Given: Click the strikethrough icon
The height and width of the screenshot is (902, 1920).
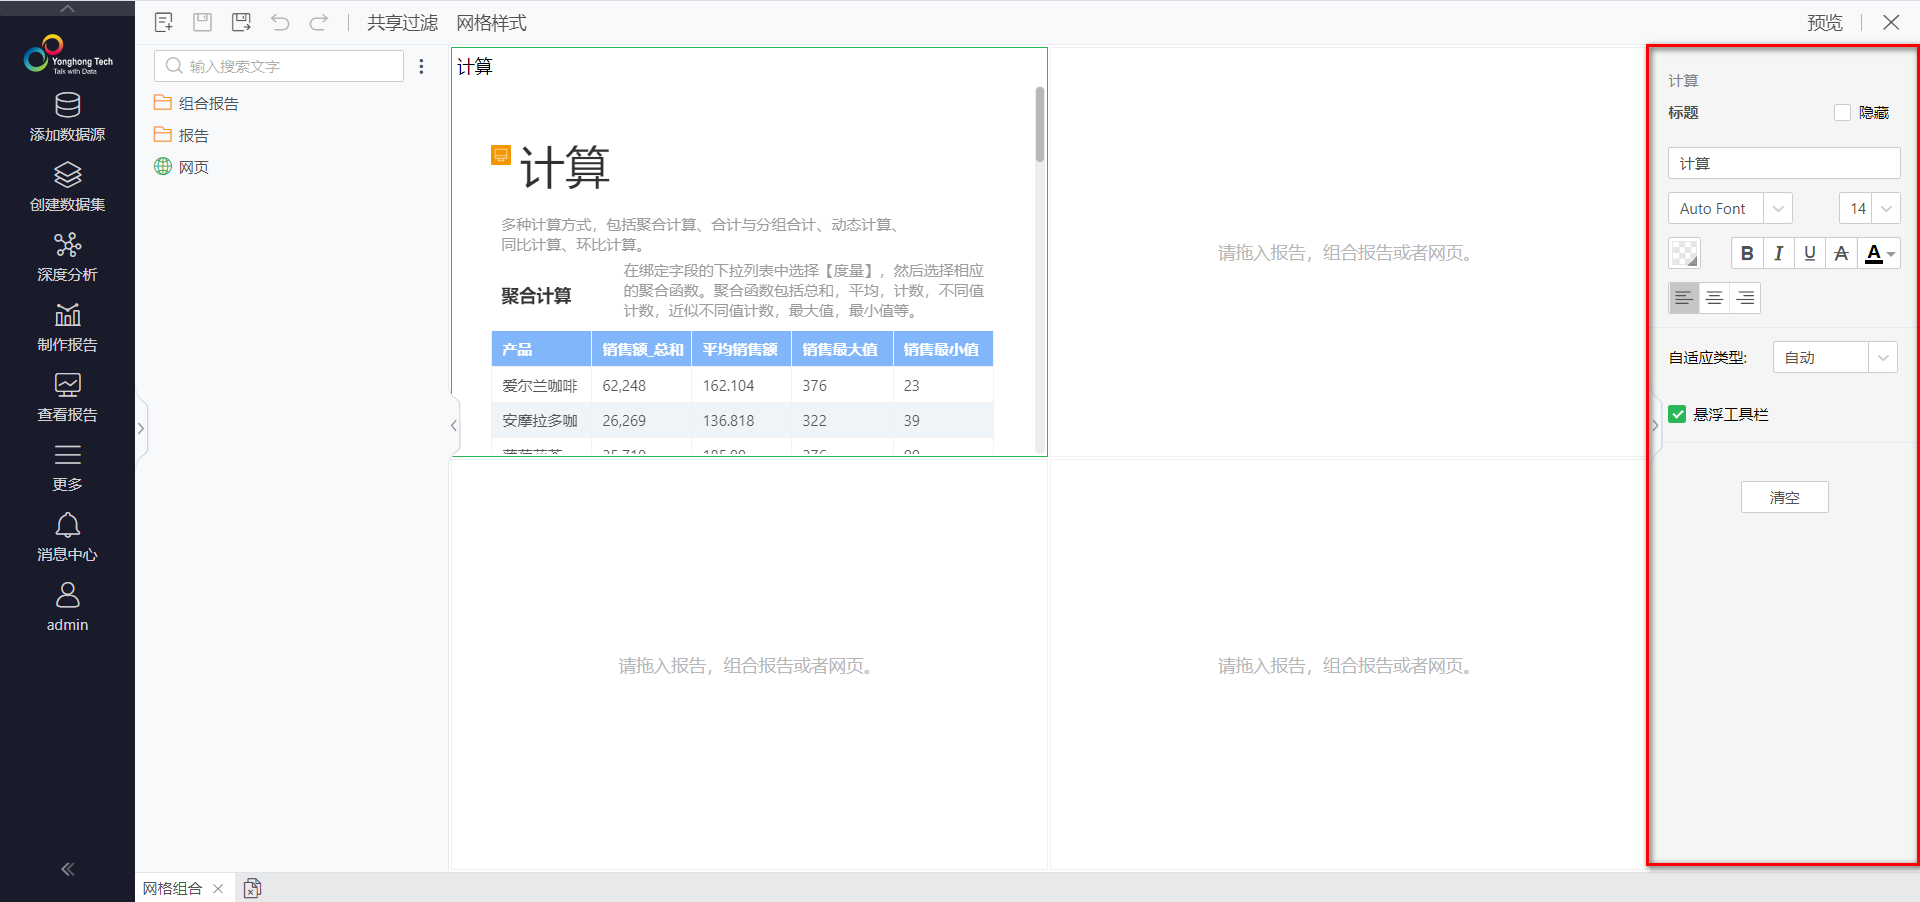Looking at the screenshot, I should [x=1841, y=254].
